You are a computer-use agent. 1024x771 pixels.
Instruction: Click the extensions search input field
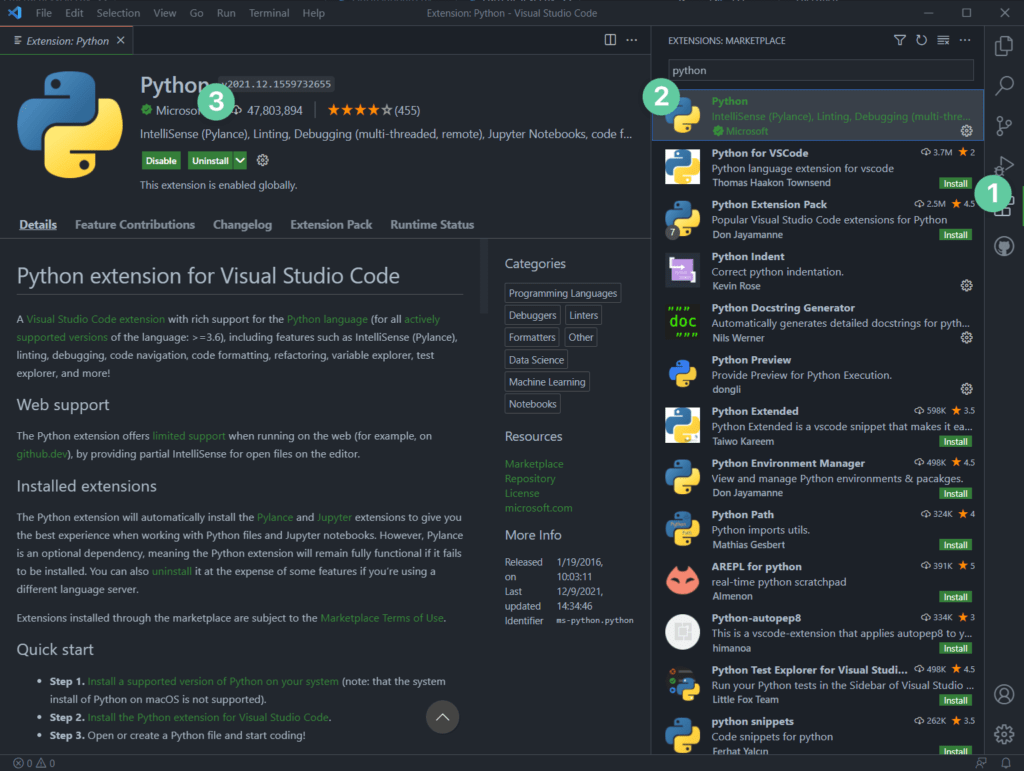(x=821, y=71)
